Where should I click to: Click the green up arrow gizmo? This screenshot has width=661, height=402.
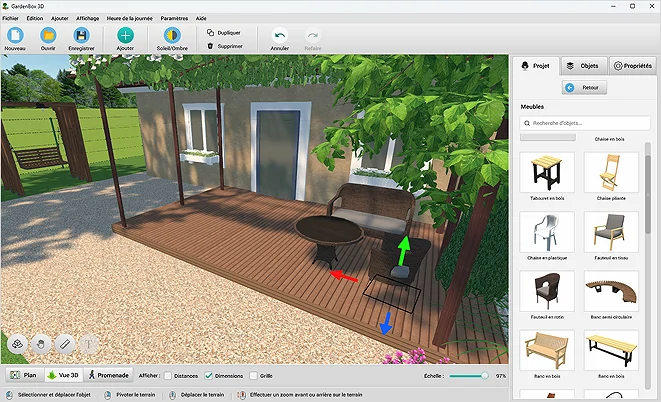[x=403, y=251]
